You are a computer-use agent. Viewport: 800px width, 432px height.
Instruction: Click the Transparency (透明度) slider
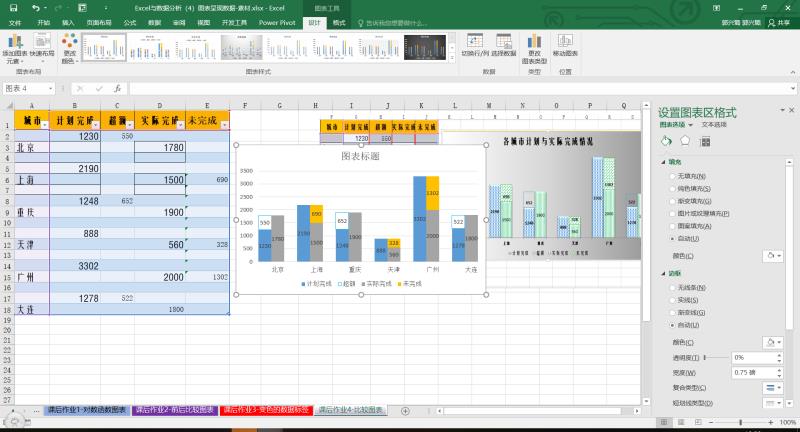[x=716, y=358]
